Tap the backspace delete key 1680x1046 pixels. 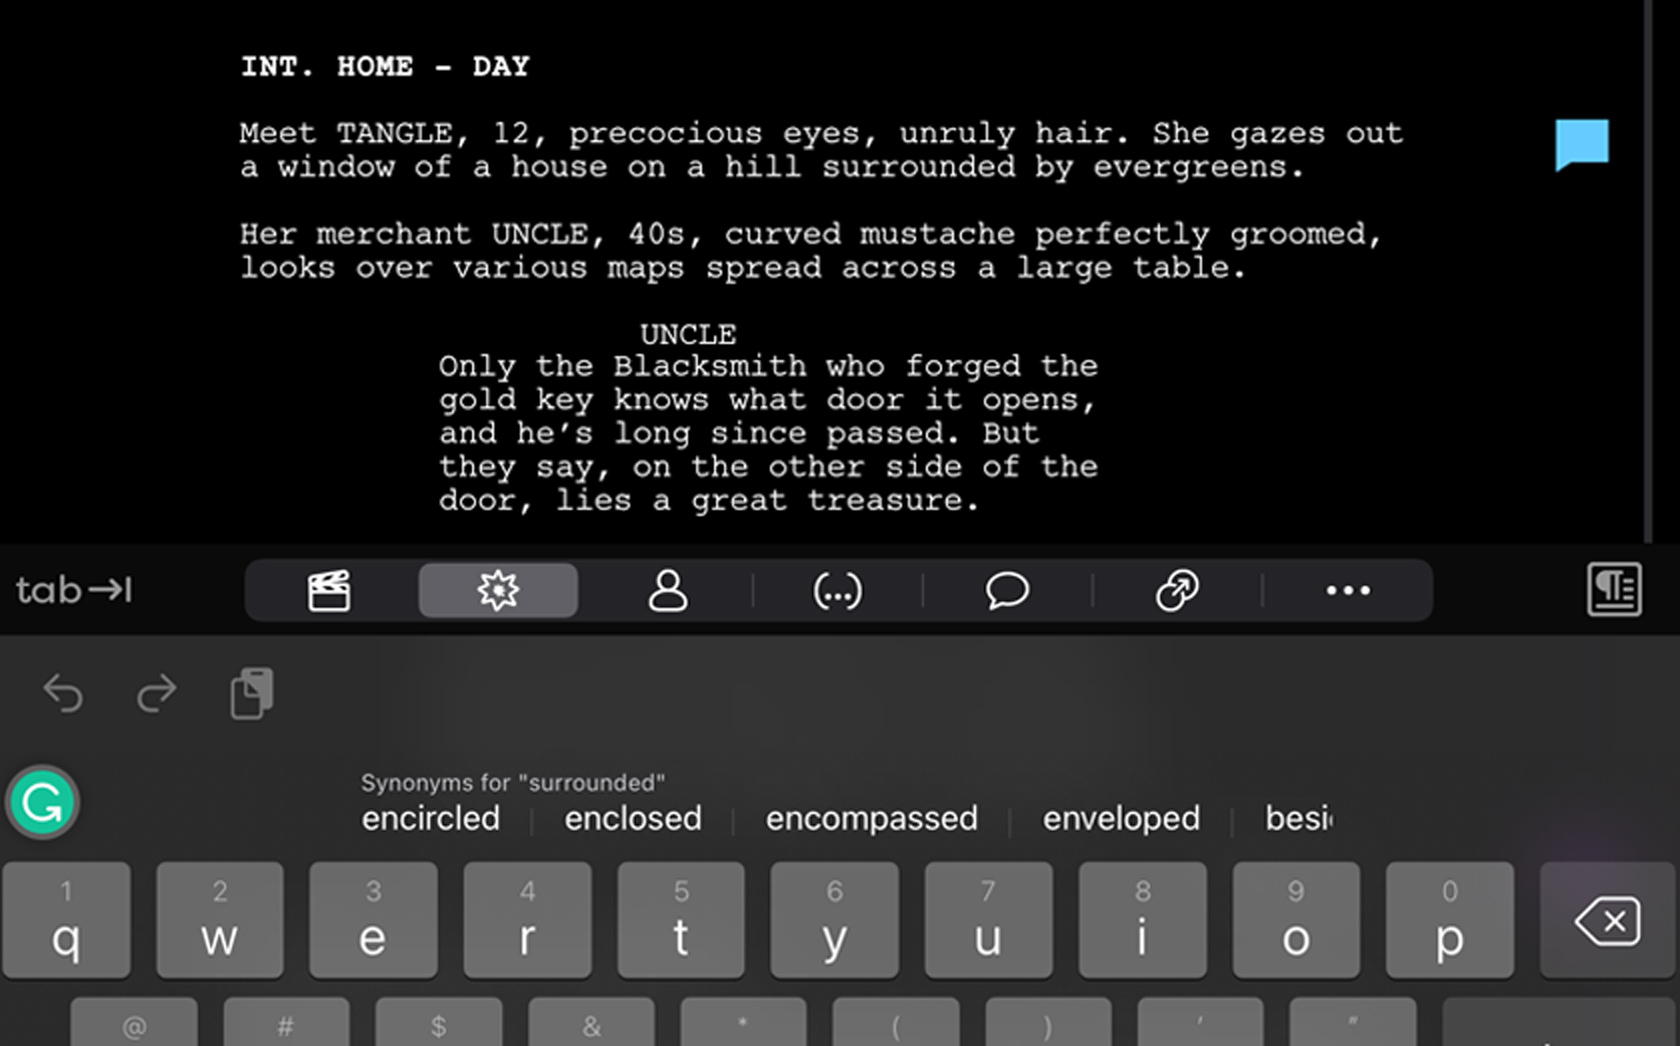[1608, 921]
